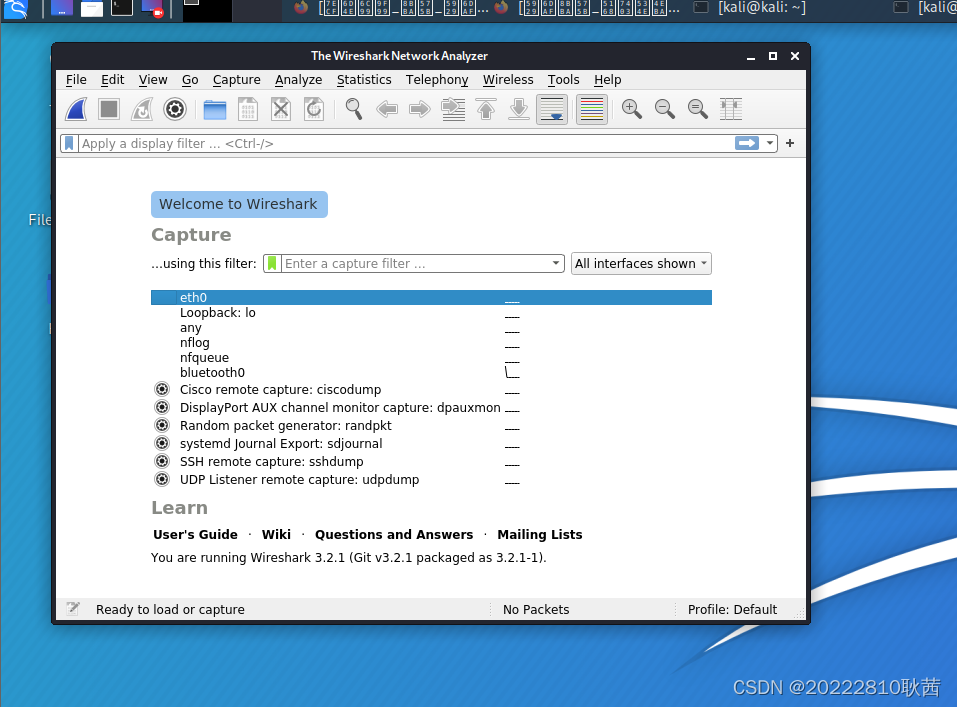Screen dimensions: 957x707
Task: Open the Help menu
Action: (x=607, y=80)
